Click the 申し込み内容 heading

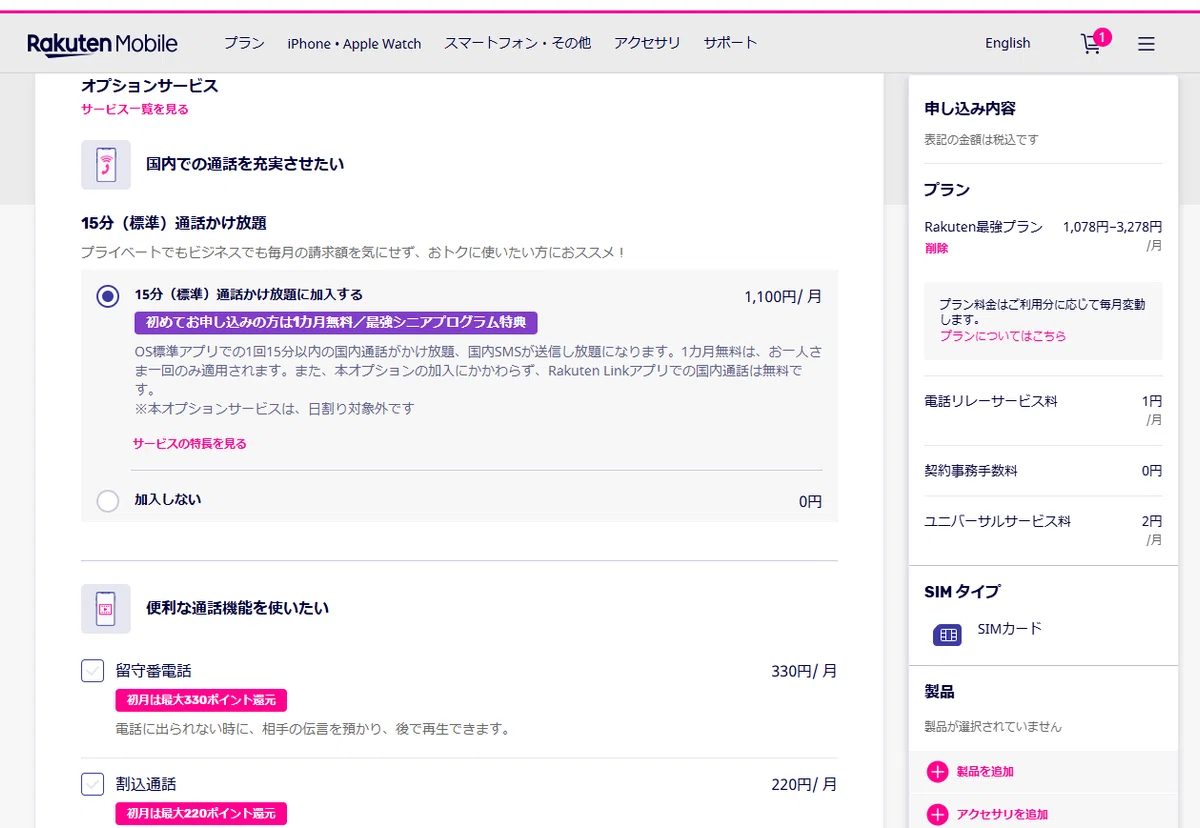point(970,108)
